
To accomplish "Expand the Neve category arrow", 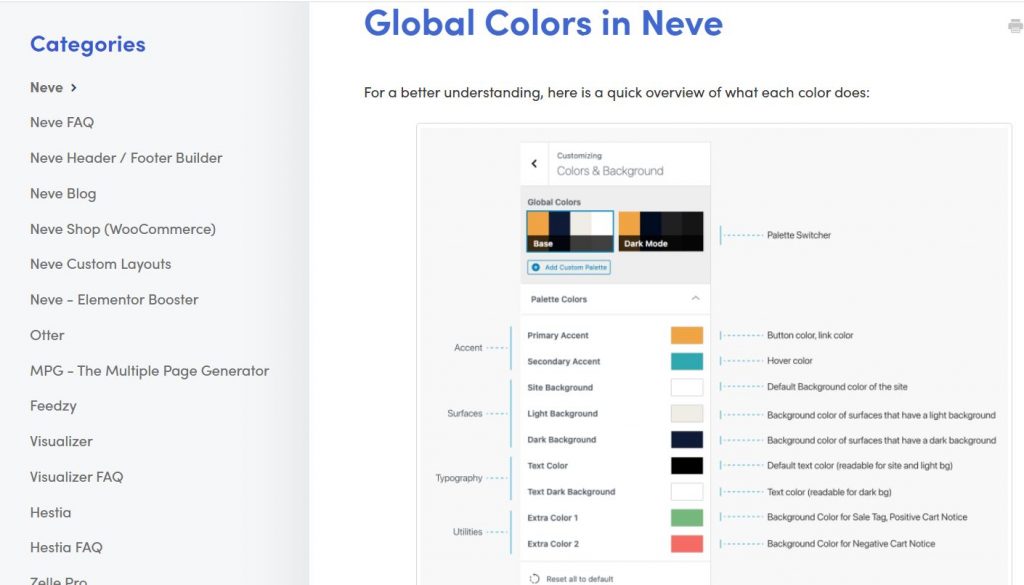I will tap(74, 88).
